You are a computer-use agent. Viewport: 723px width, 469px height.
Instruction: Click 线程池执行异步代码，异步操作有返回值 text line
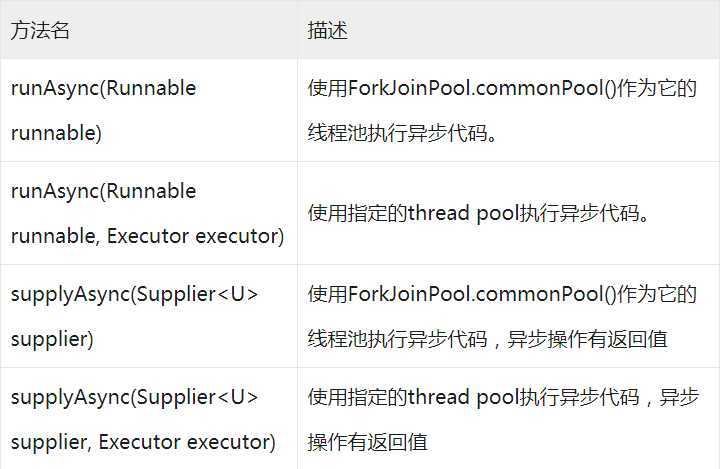(x=488, y=339)
